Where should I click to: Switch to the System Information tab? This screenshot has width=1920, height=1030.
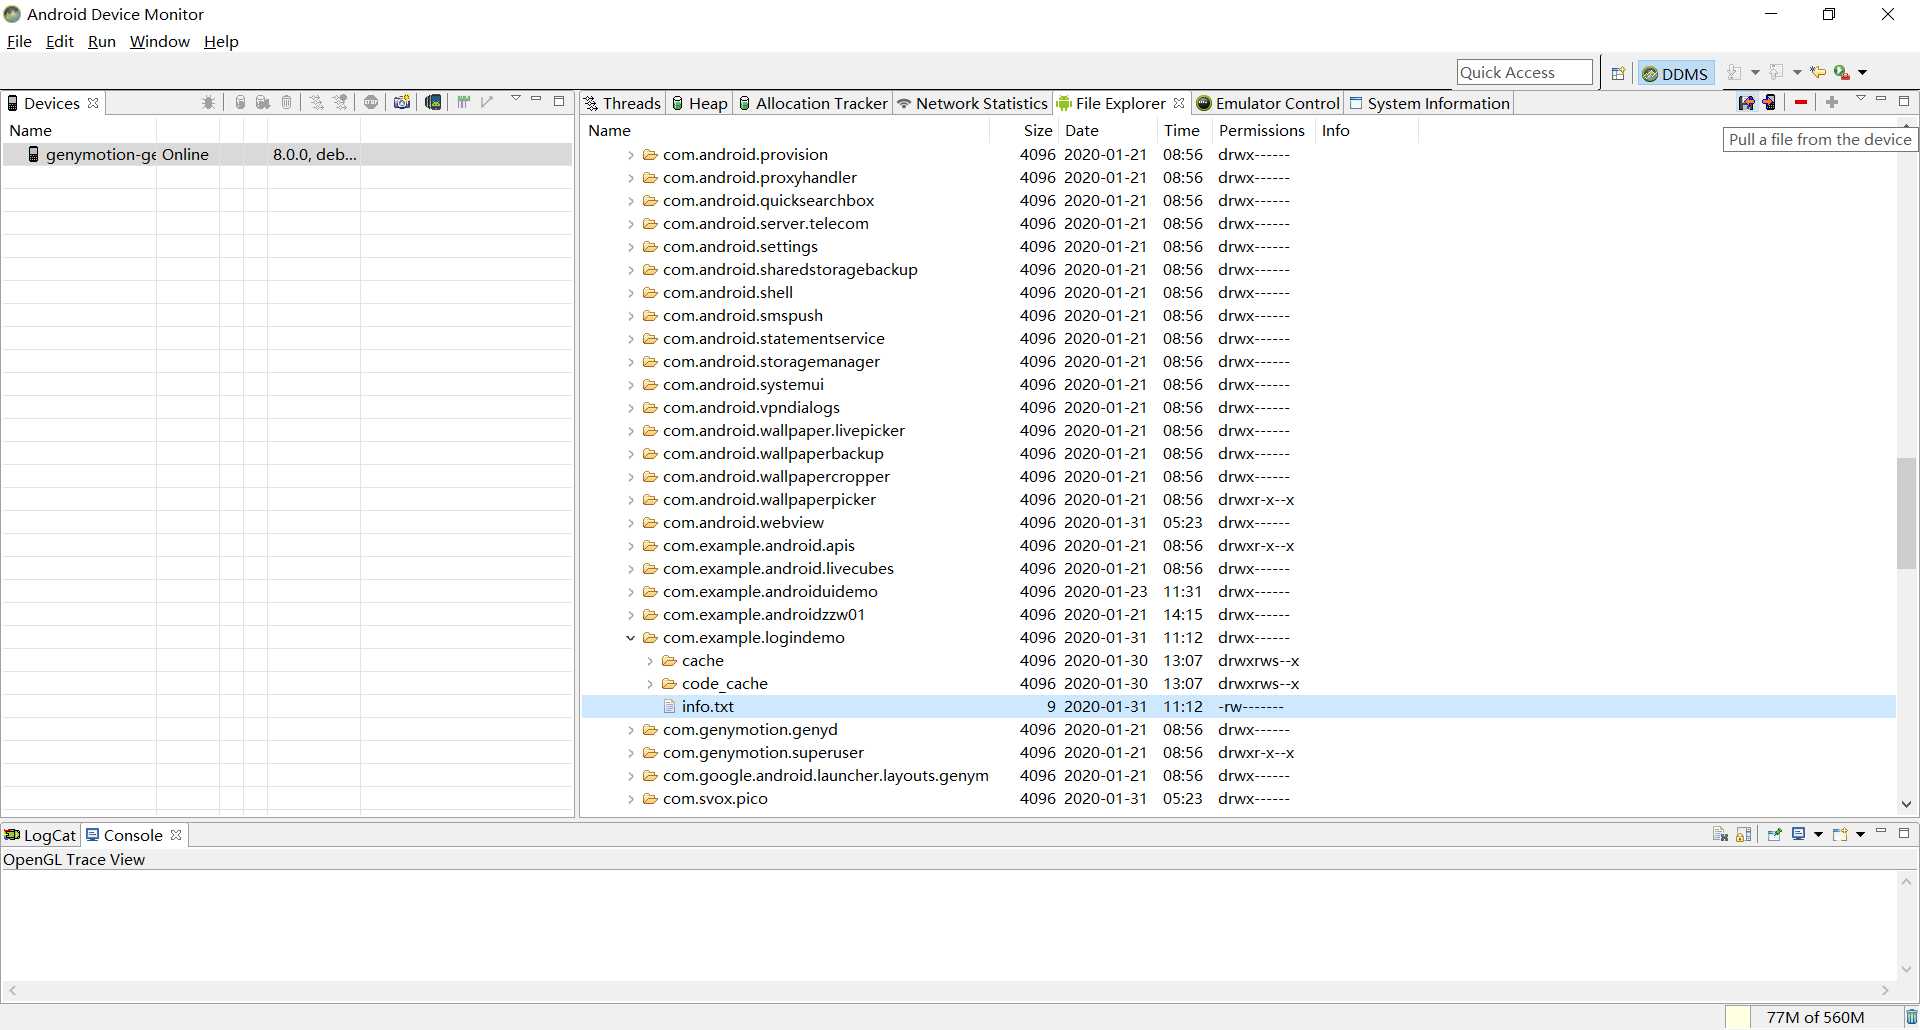pos(1429,103)
